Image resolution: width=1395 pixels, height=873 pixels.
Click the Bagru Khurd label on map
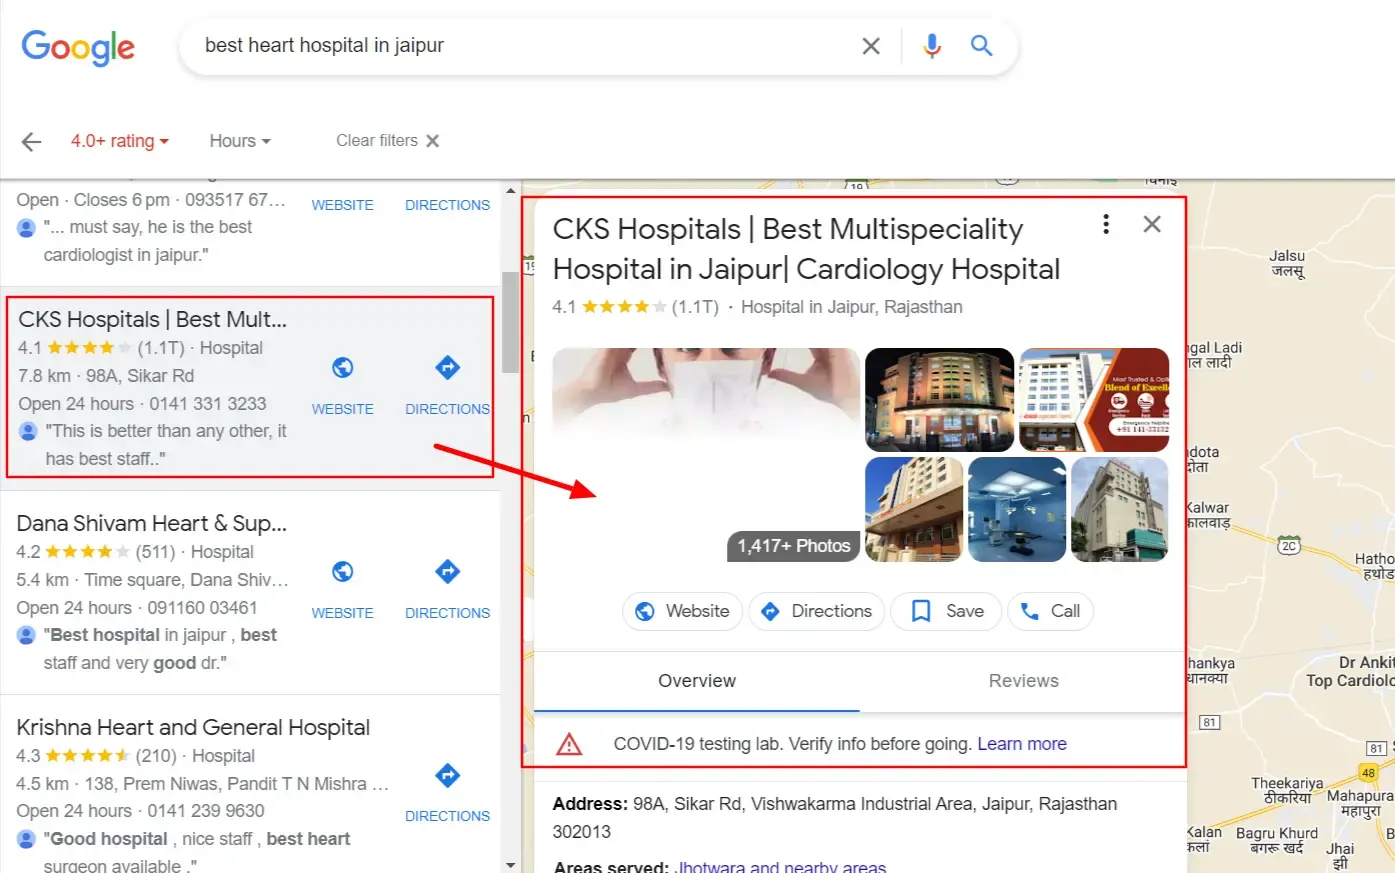(x=1277, y=840)
